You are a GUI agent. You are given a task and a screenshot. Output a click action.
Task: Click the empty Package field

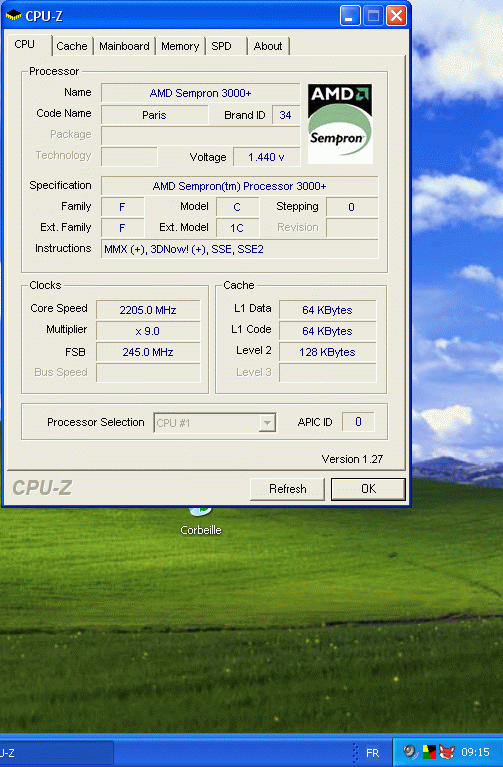click(201, 135)
